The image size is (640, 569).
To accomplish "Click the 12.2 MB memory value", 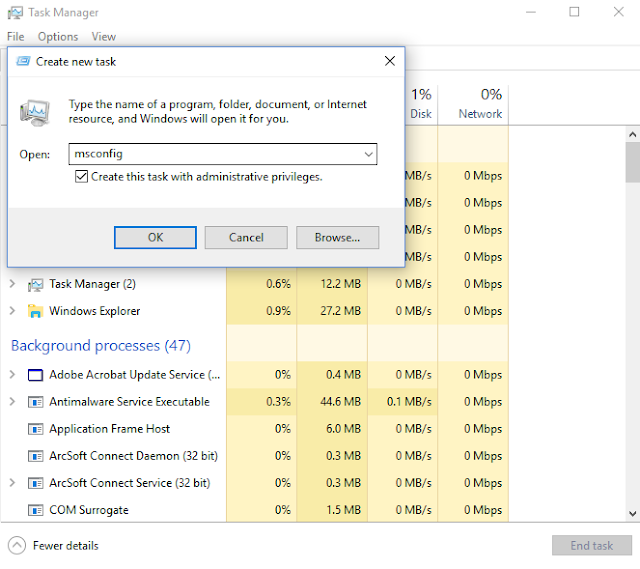I will 340,284.
